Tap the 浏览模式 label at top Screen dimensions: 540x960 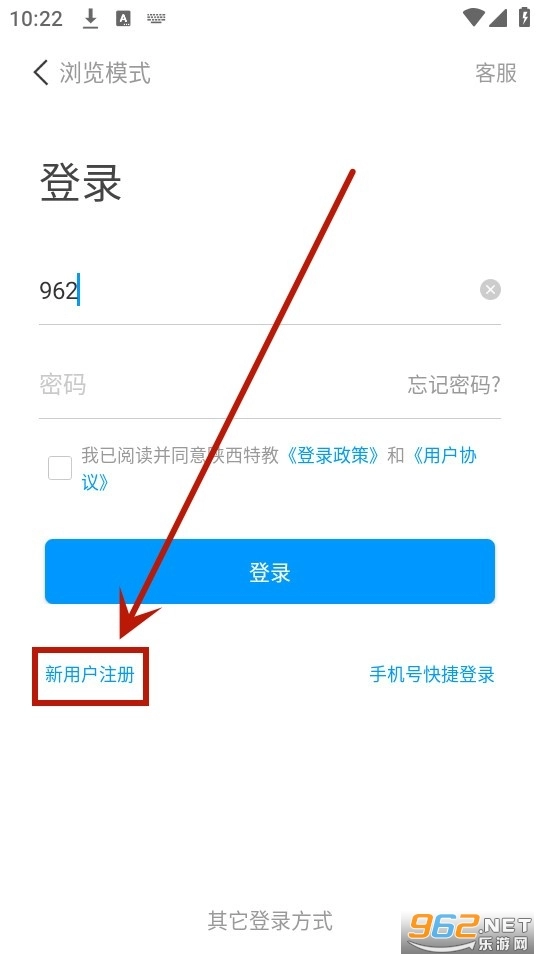coord(105,73)
